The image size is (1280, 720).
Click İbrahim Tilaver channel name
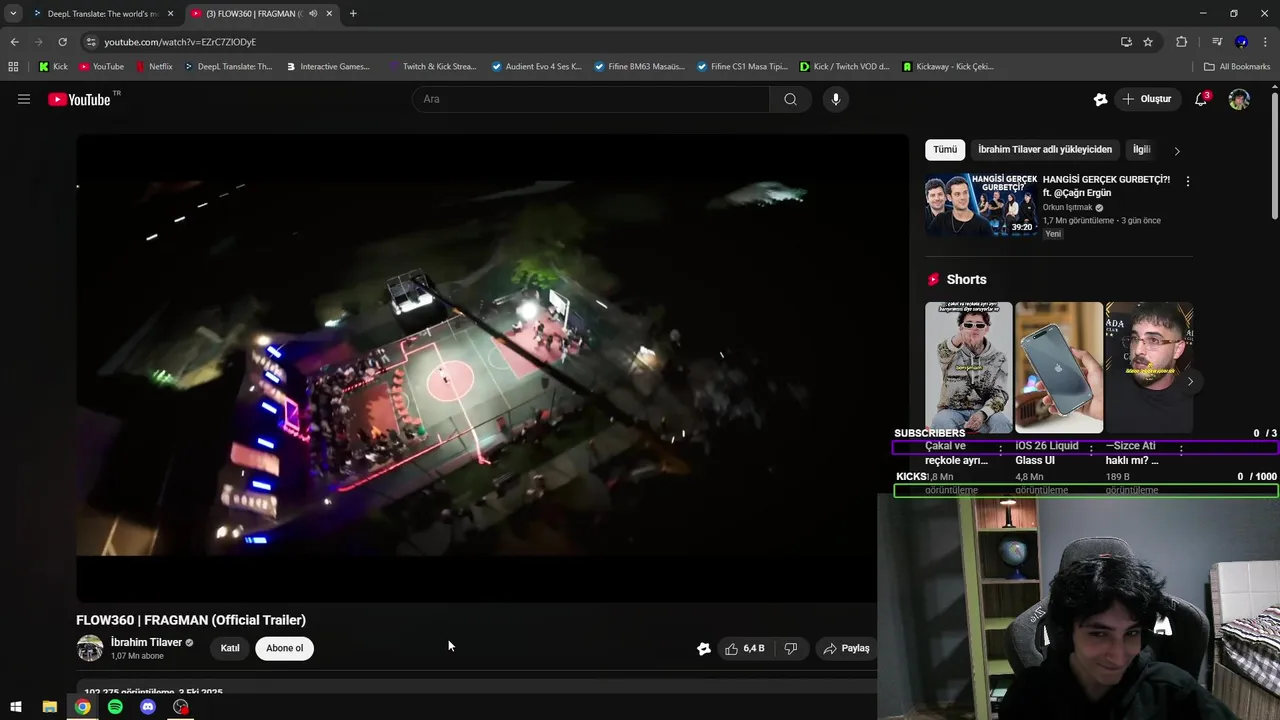[146, 643]
